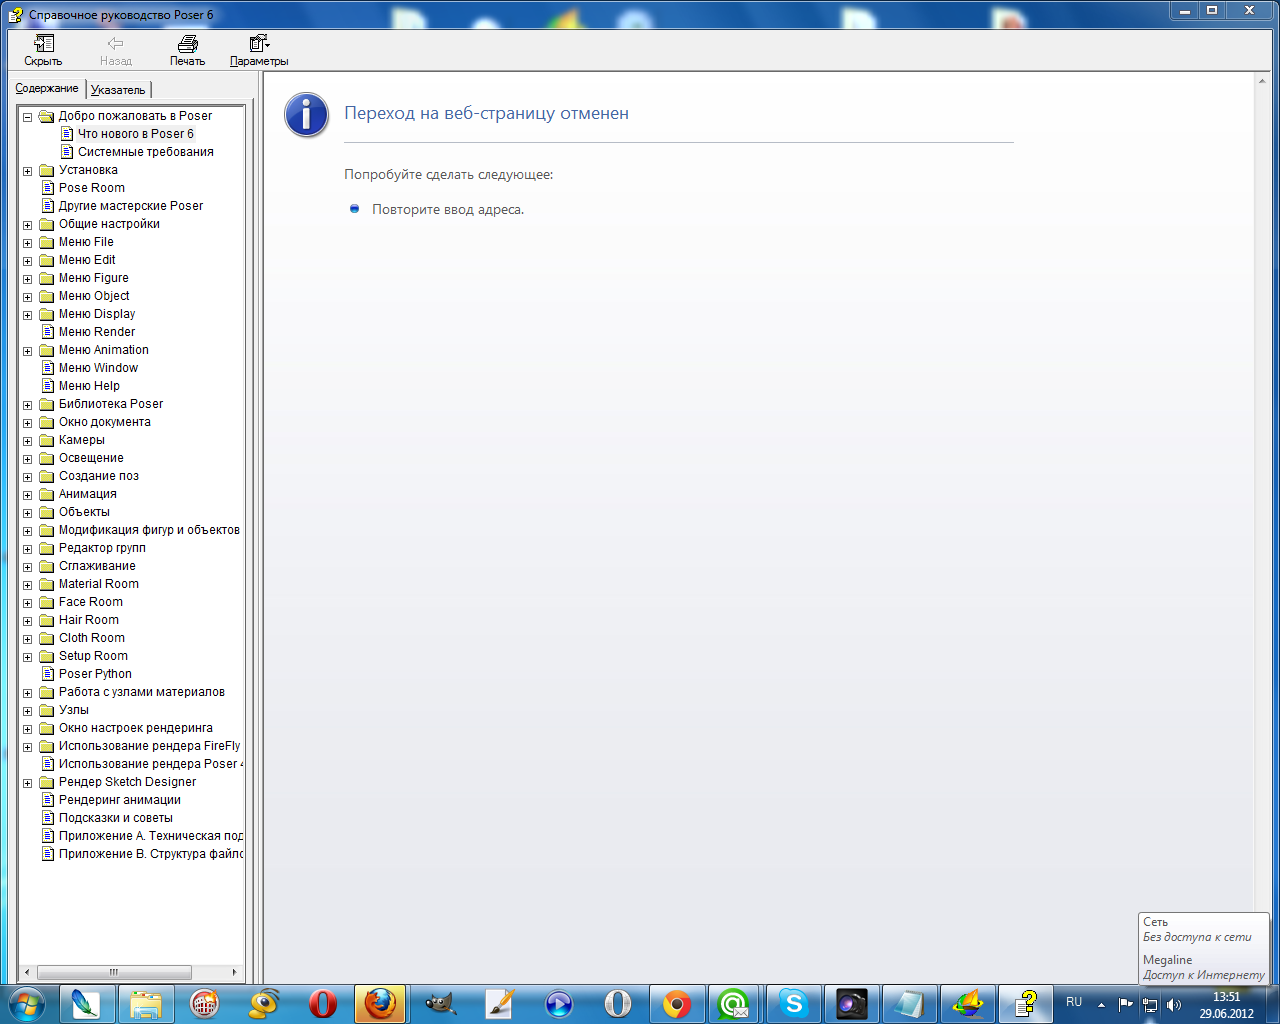Select the Меню Help topic
The width and height of the screenshot is (1280, 1024).
click(x=89, y=386)
